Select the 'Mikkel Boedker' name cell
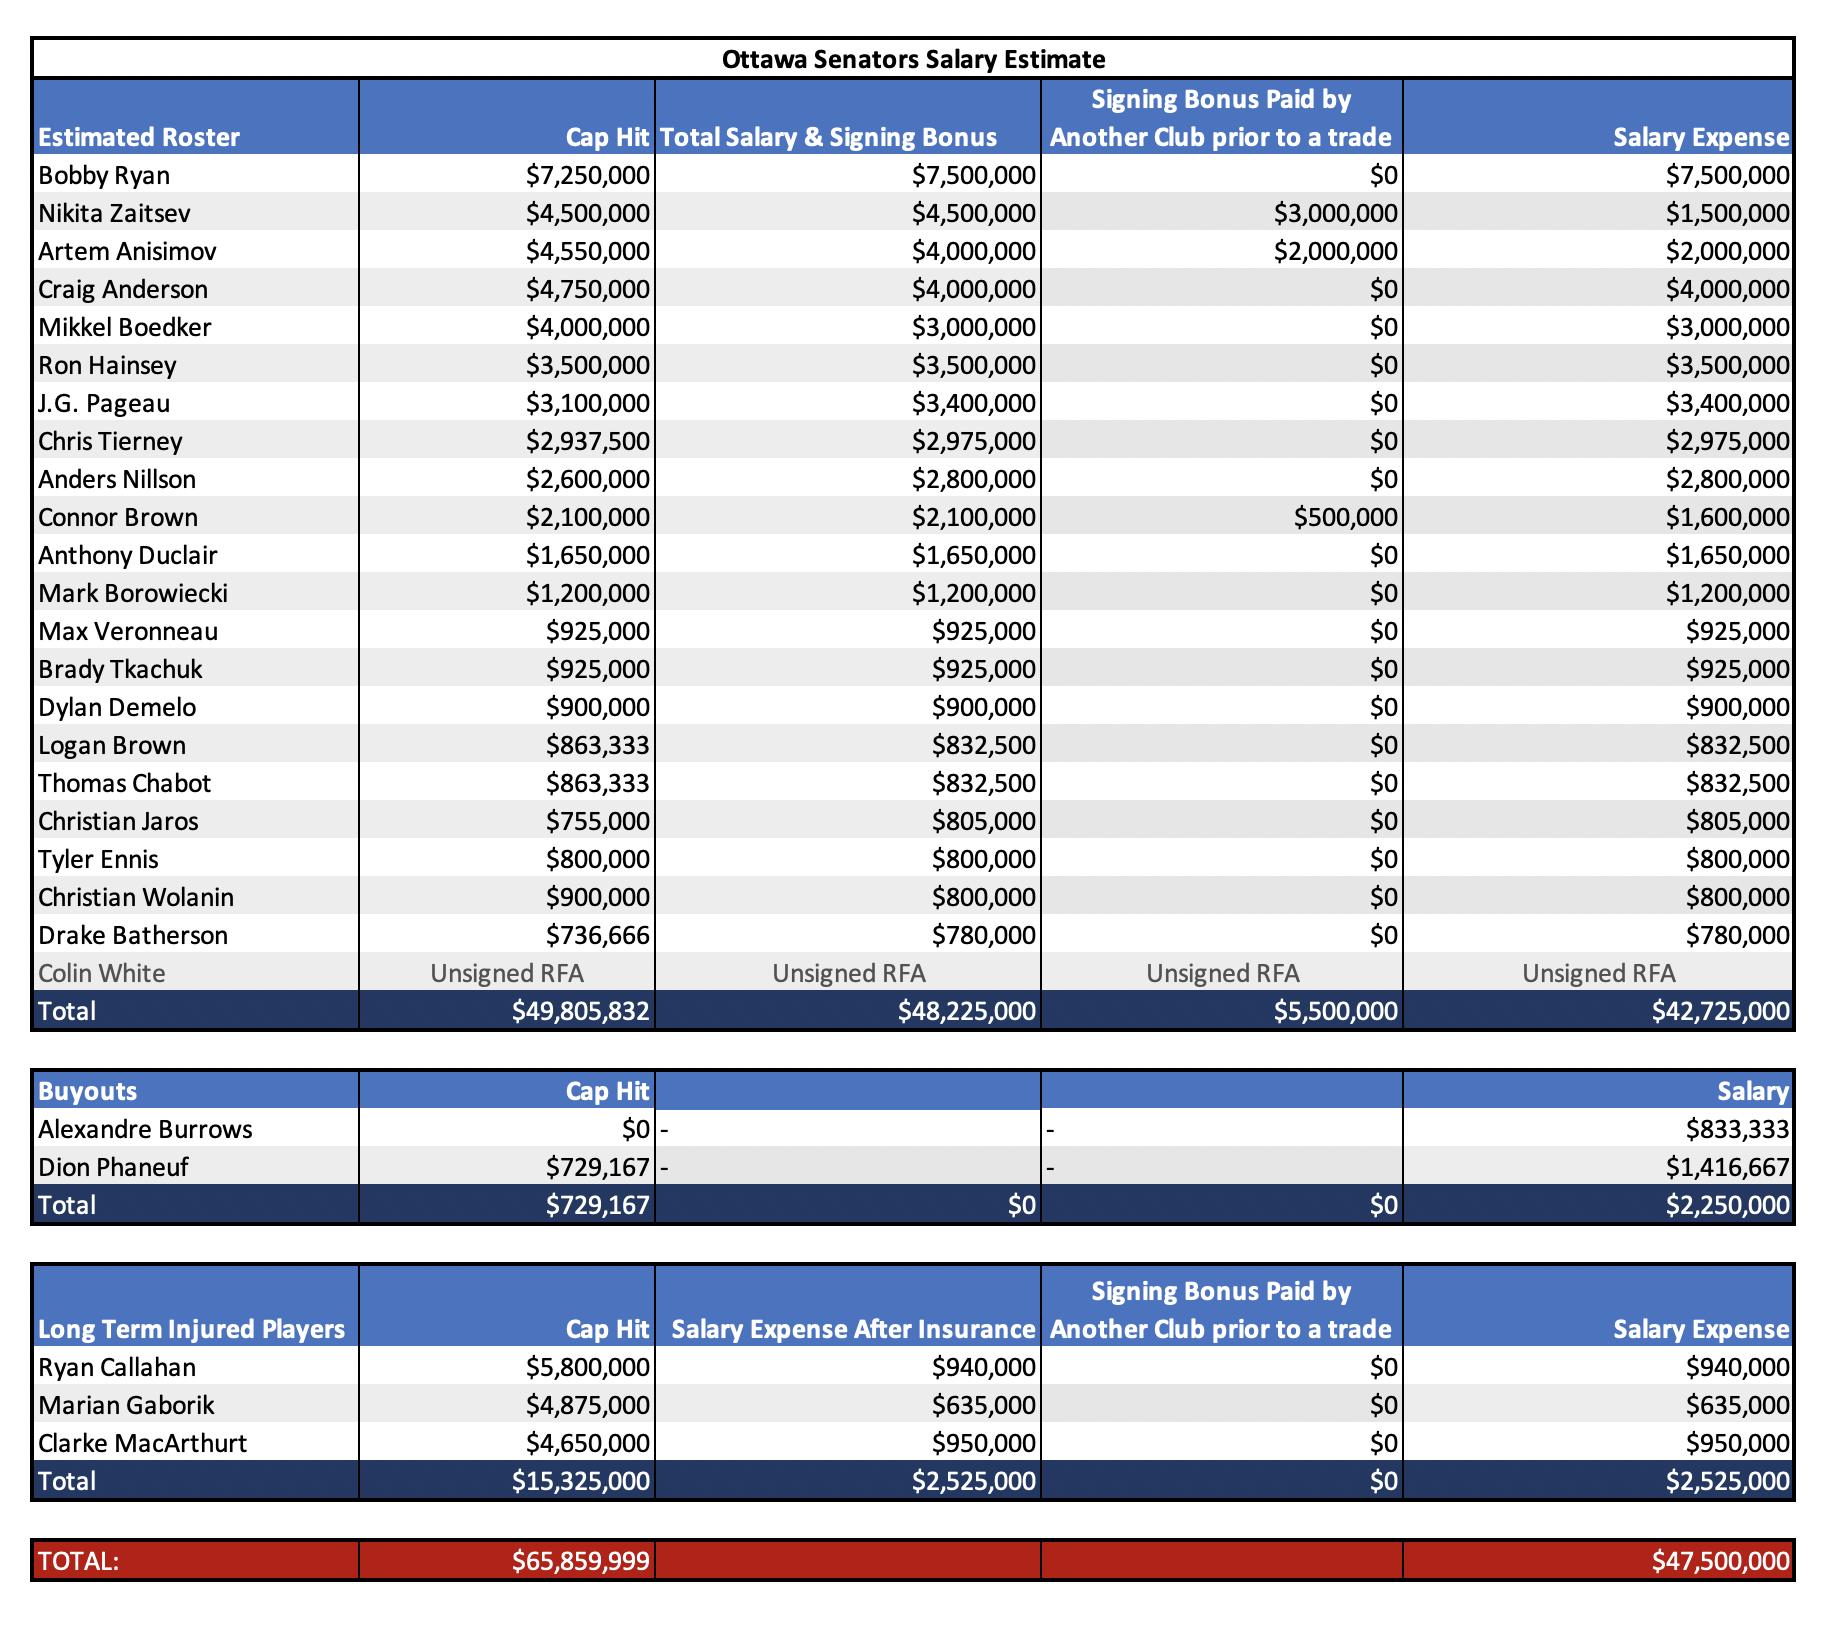The width and height of the screenshot is (1832, 1626). [196, 327]
